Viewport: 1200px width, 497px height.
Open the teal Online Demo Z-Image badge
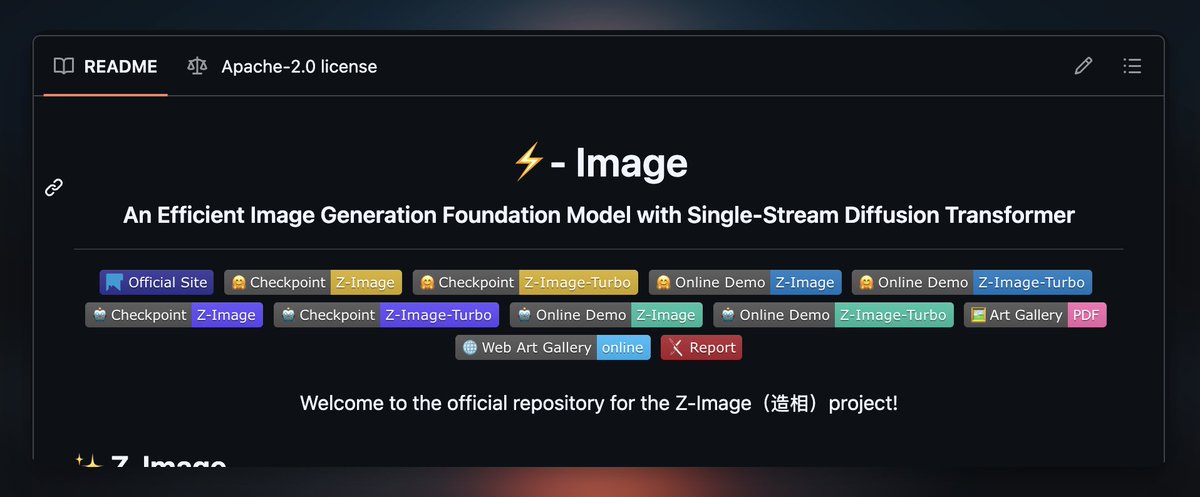[x=606, y=315]
